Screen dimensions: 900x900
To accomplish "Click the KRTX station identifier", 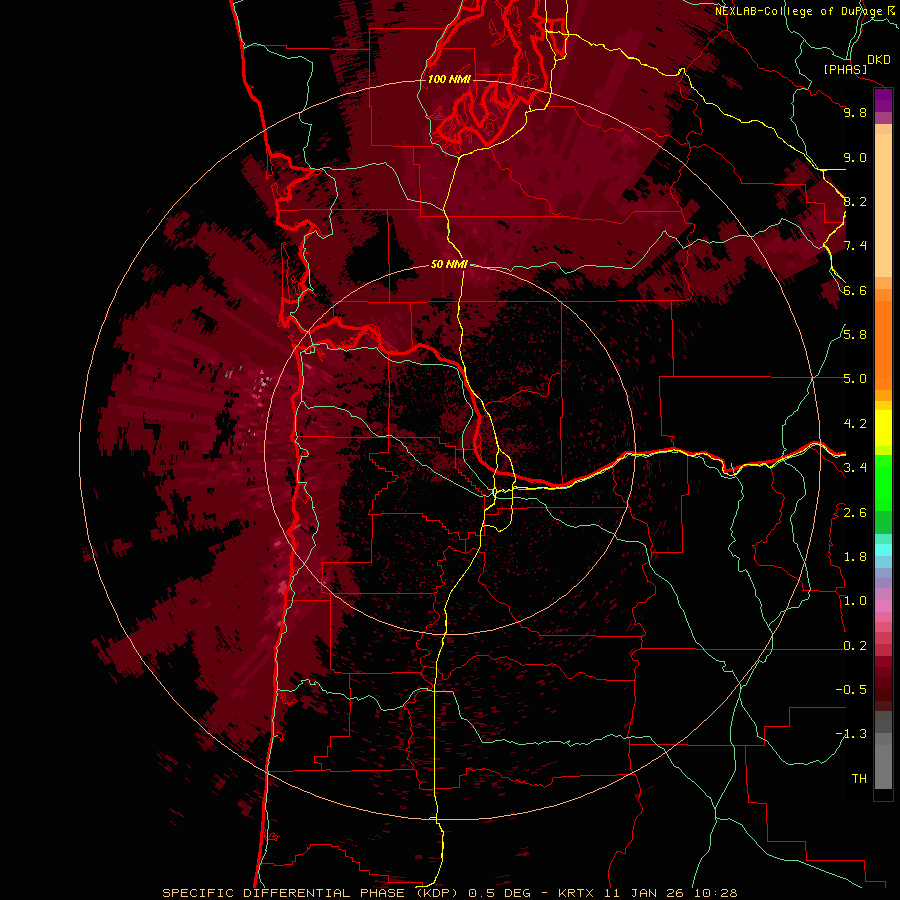I will [x=578, y=893].
